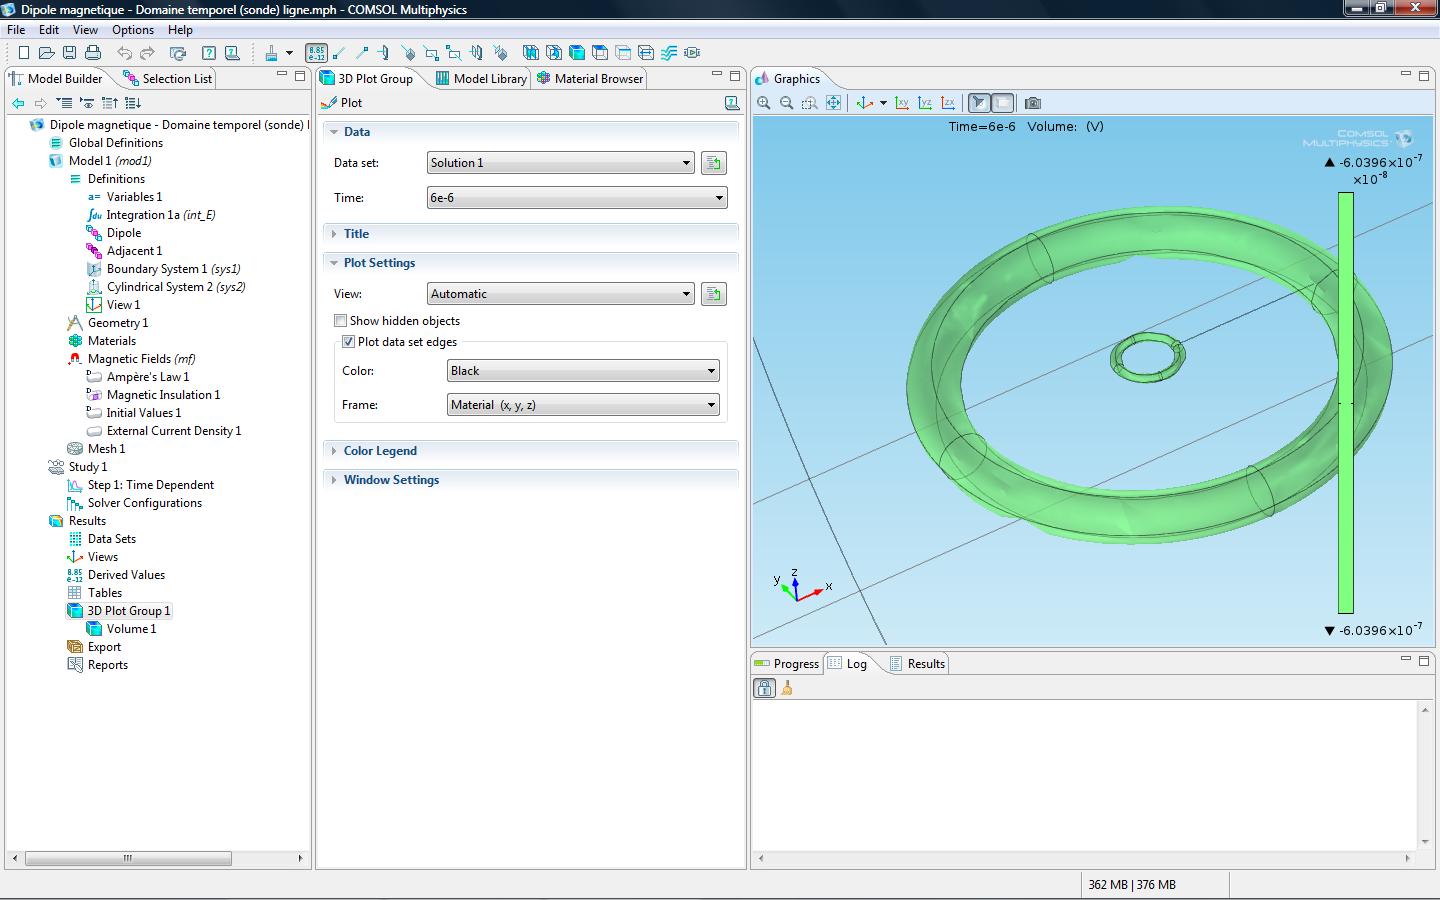The image size is (1440, 900).
Task: Switch to the Selection List tab
Action: point(167,79)
